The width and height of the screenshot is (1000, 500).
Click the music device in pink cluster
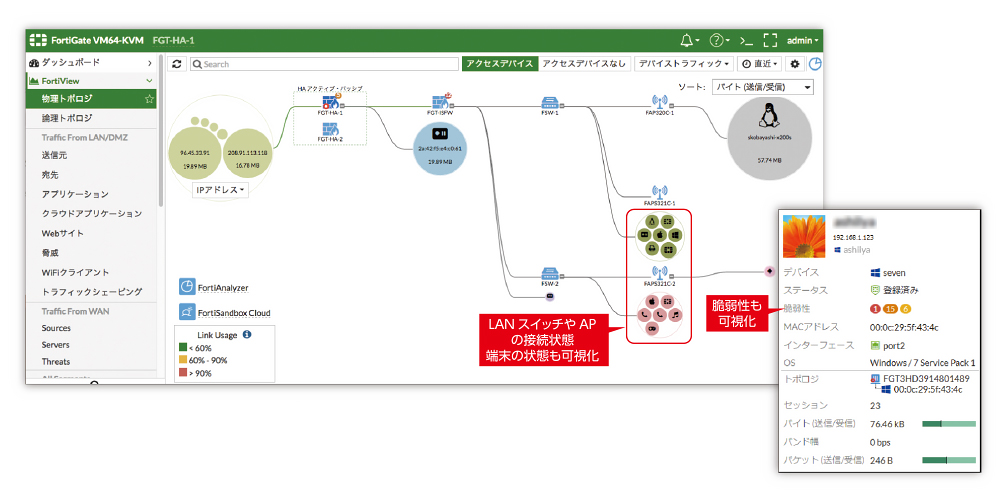(x=674, y=315)
